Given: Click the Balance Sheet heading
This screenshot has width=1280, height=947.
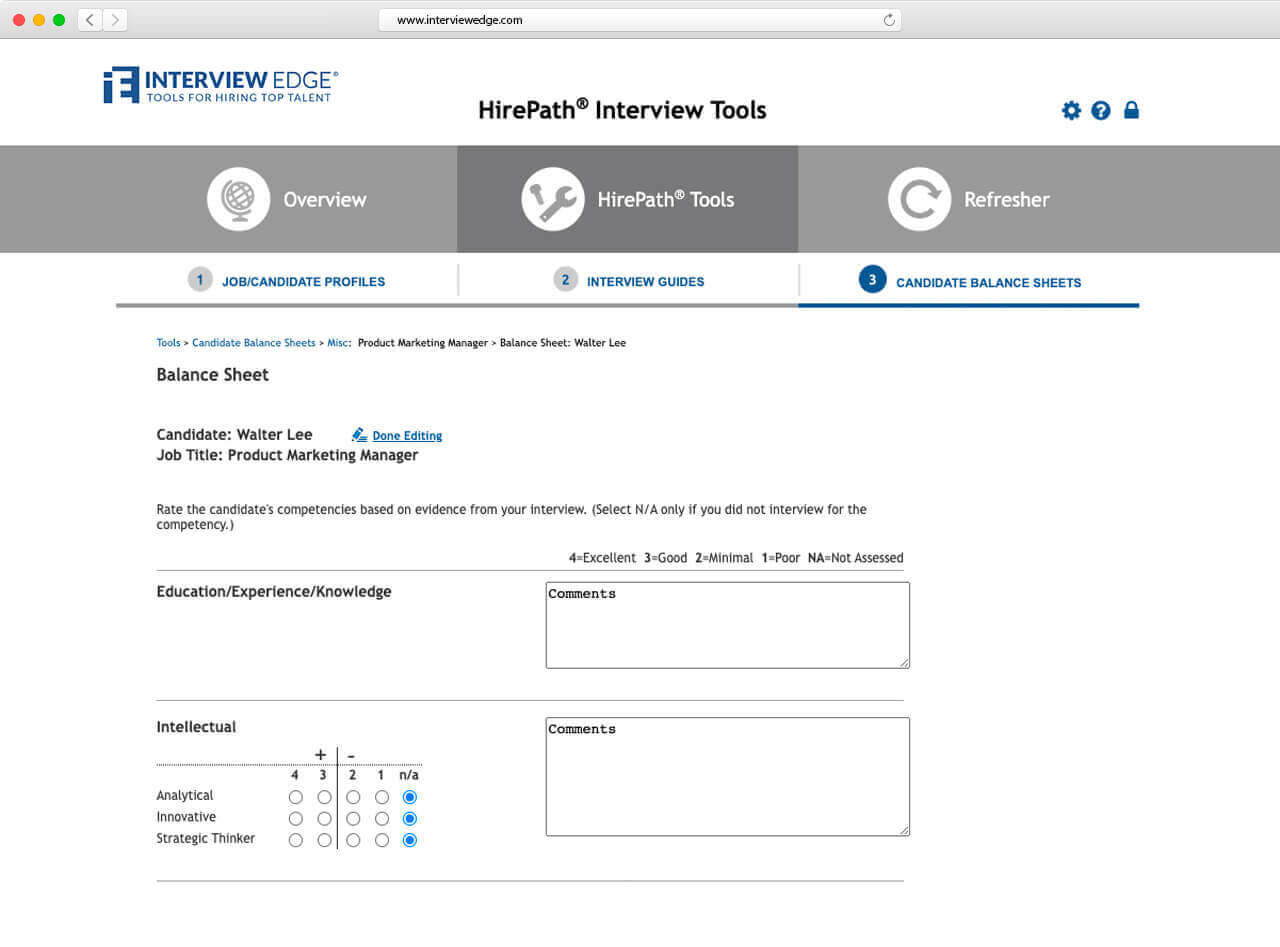Looking at the screenshot, I should pos(213,375).
